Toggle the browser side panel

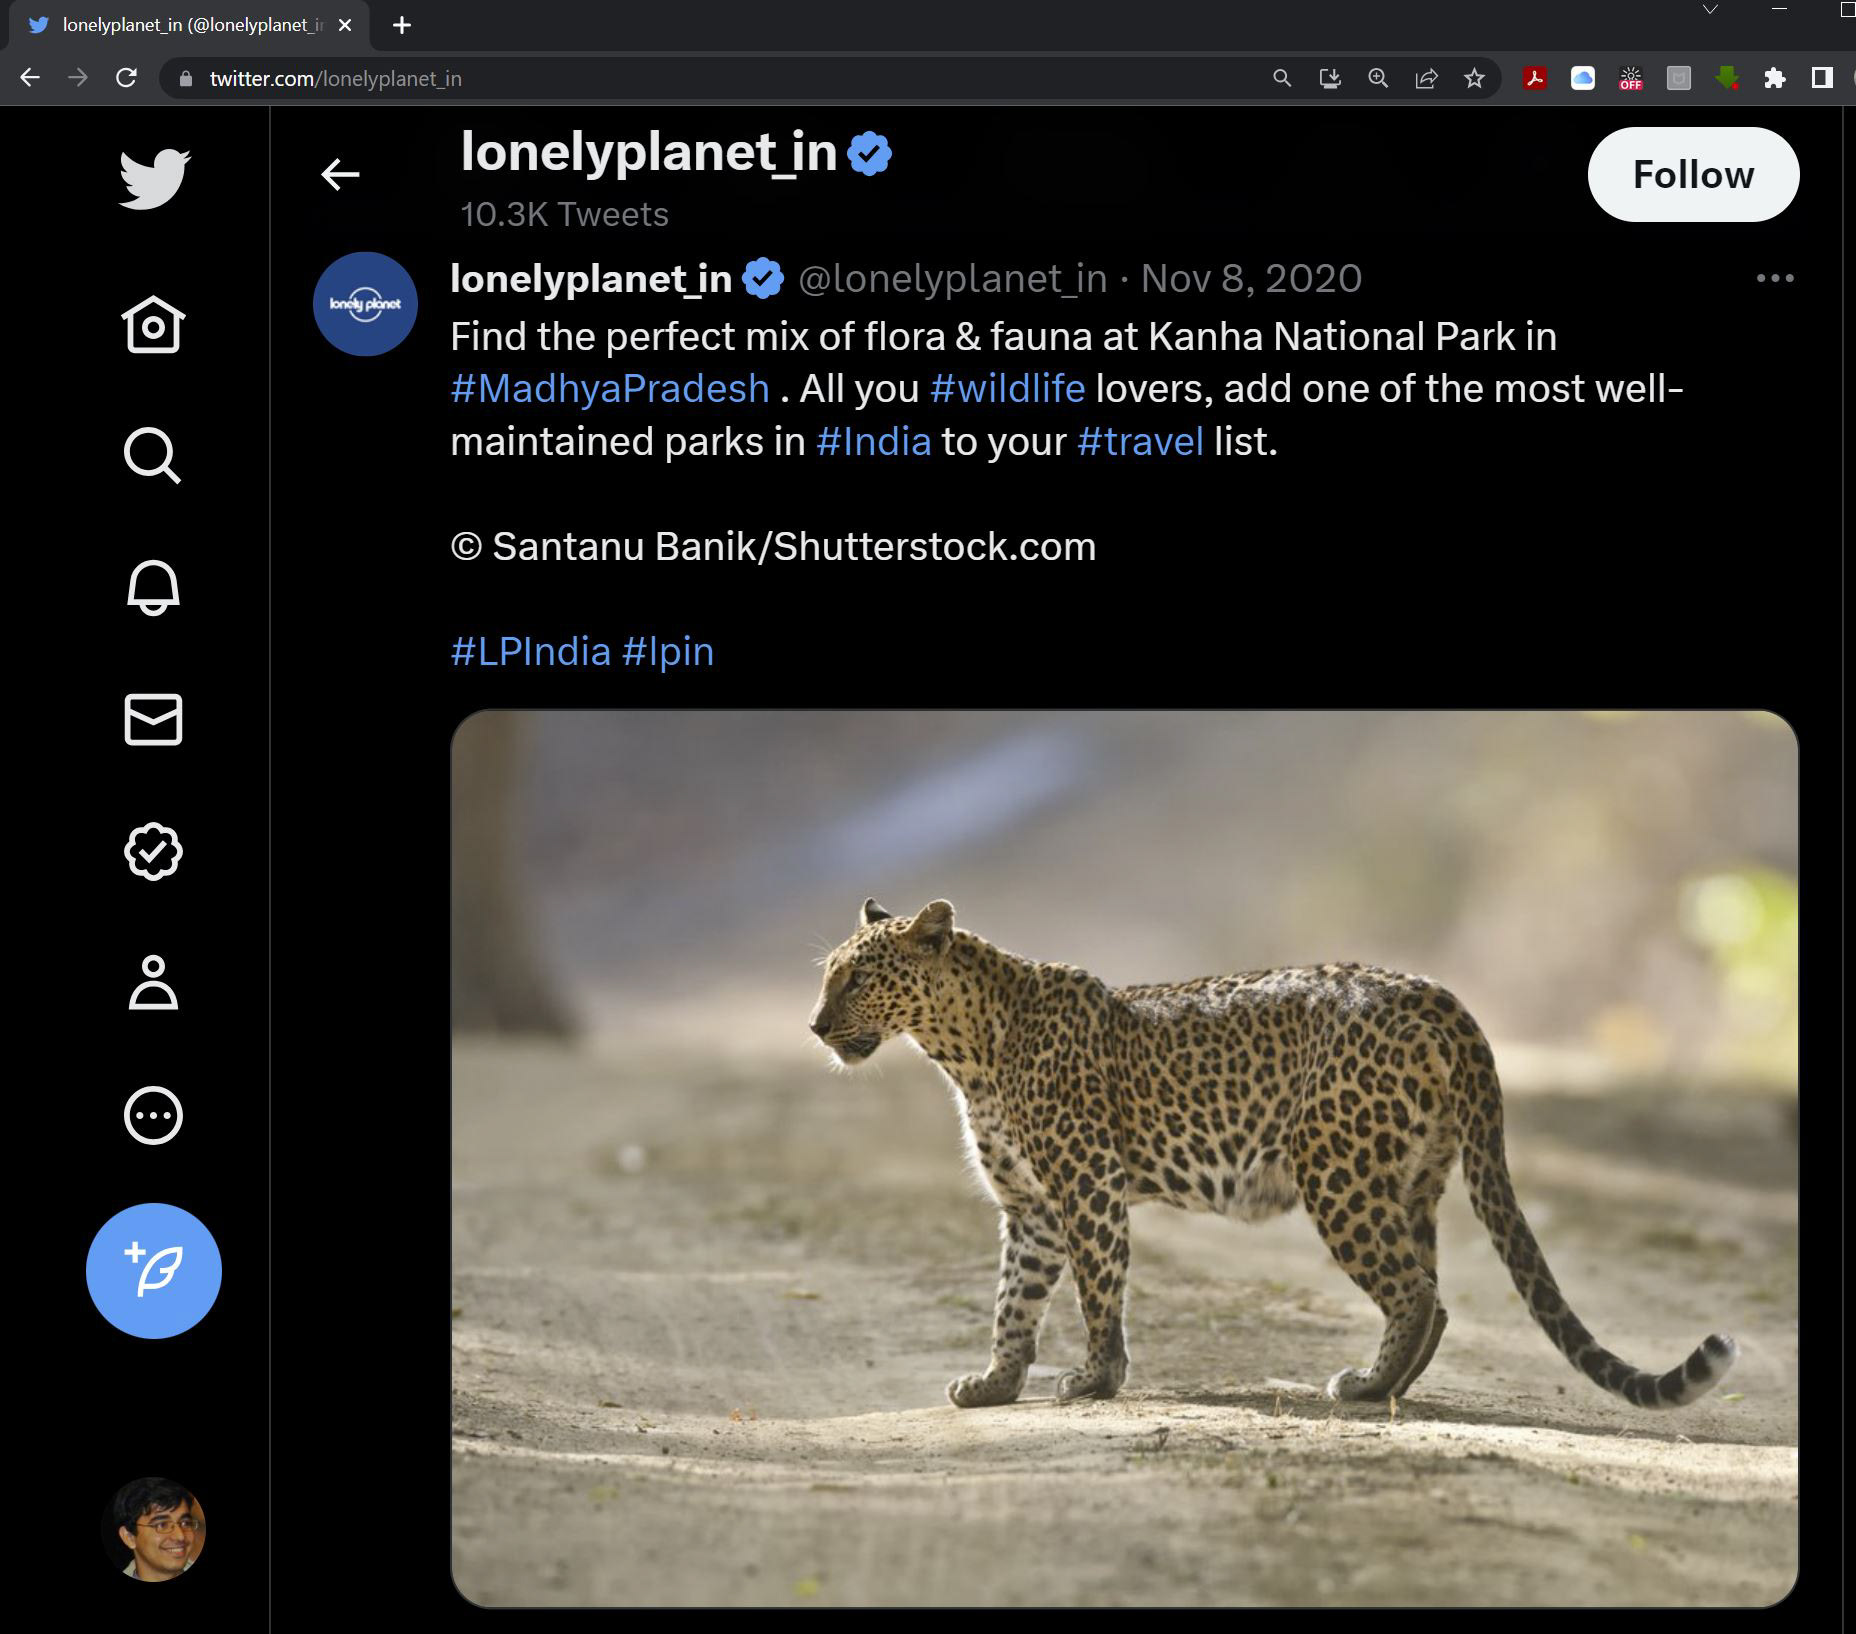click(1822, 78)
